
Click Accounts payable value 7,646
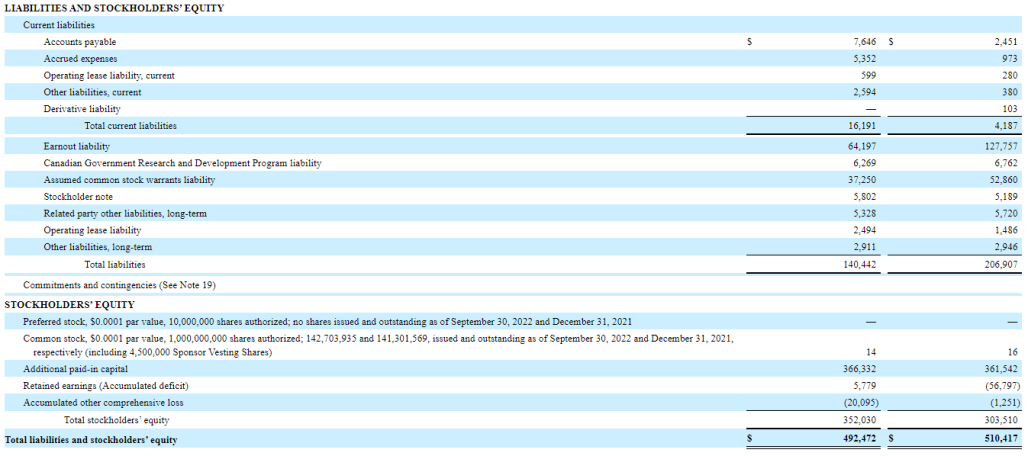coord(864,42)
